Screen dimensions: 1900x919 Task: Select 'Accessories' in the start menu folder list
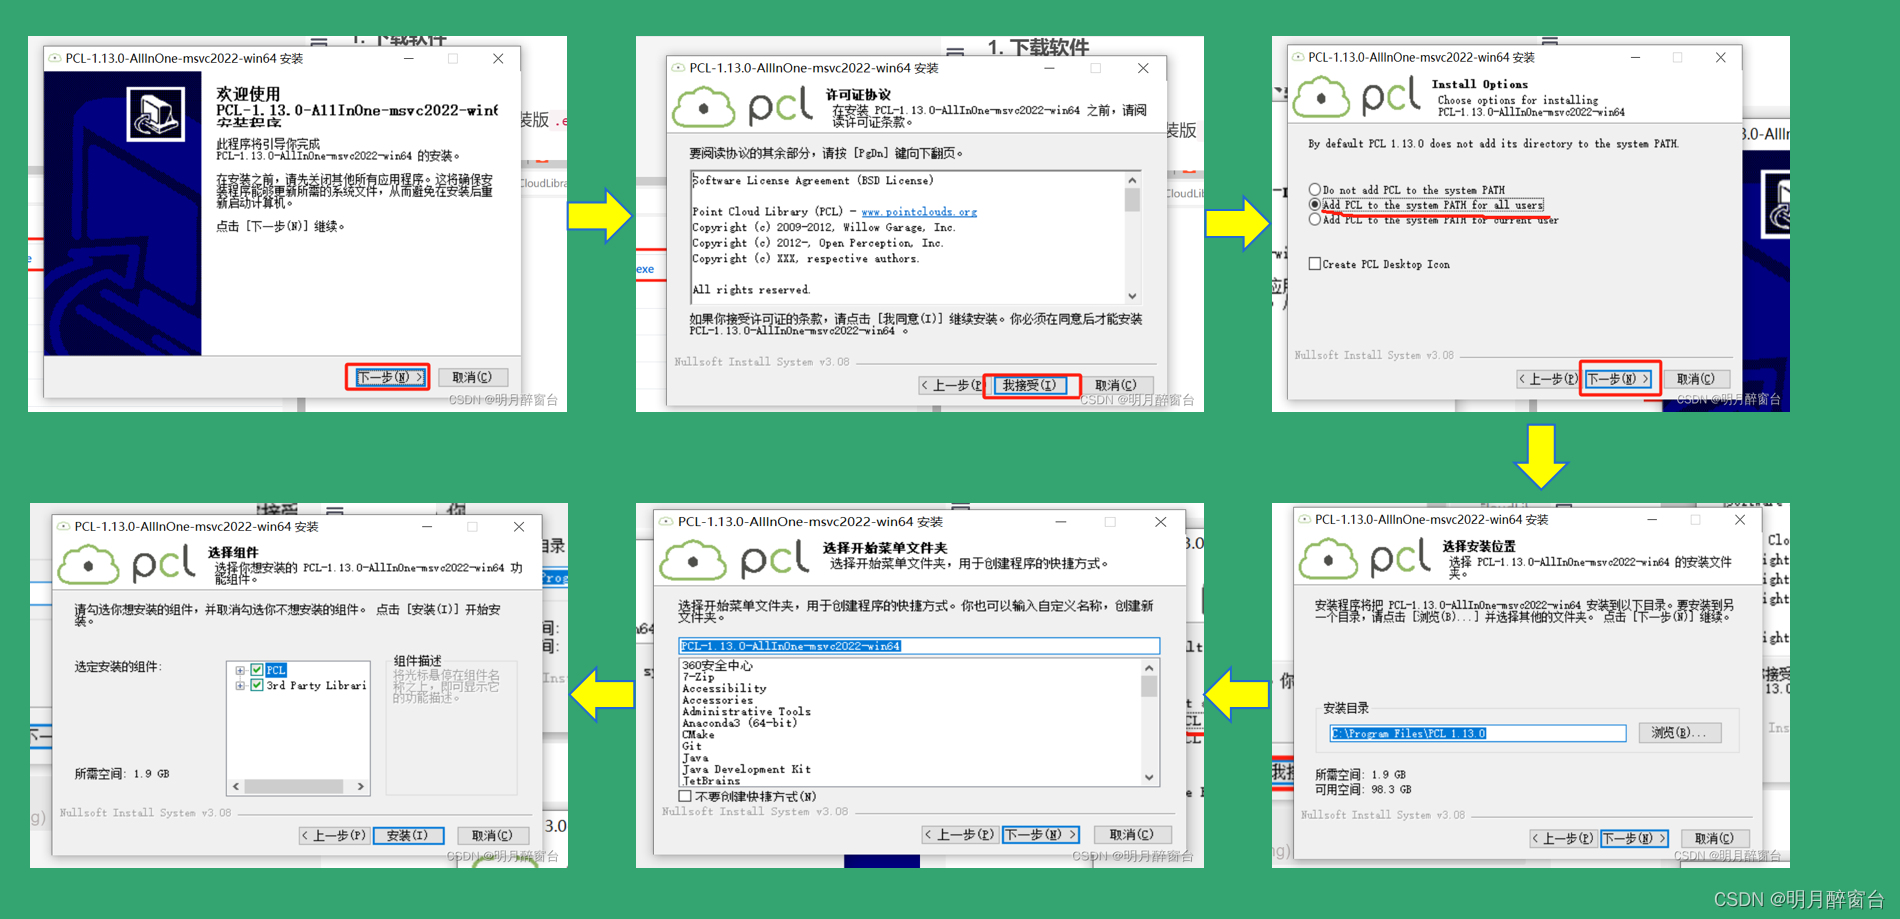tap(717, 700)
